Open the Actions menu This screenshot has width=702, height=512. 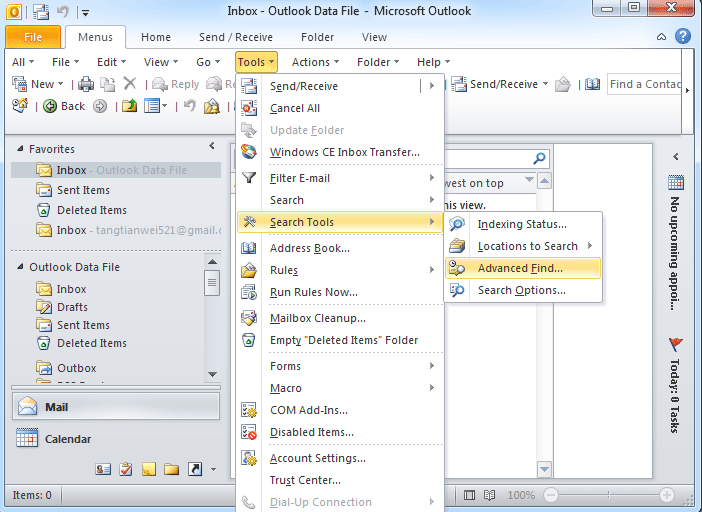pos(315,62)
